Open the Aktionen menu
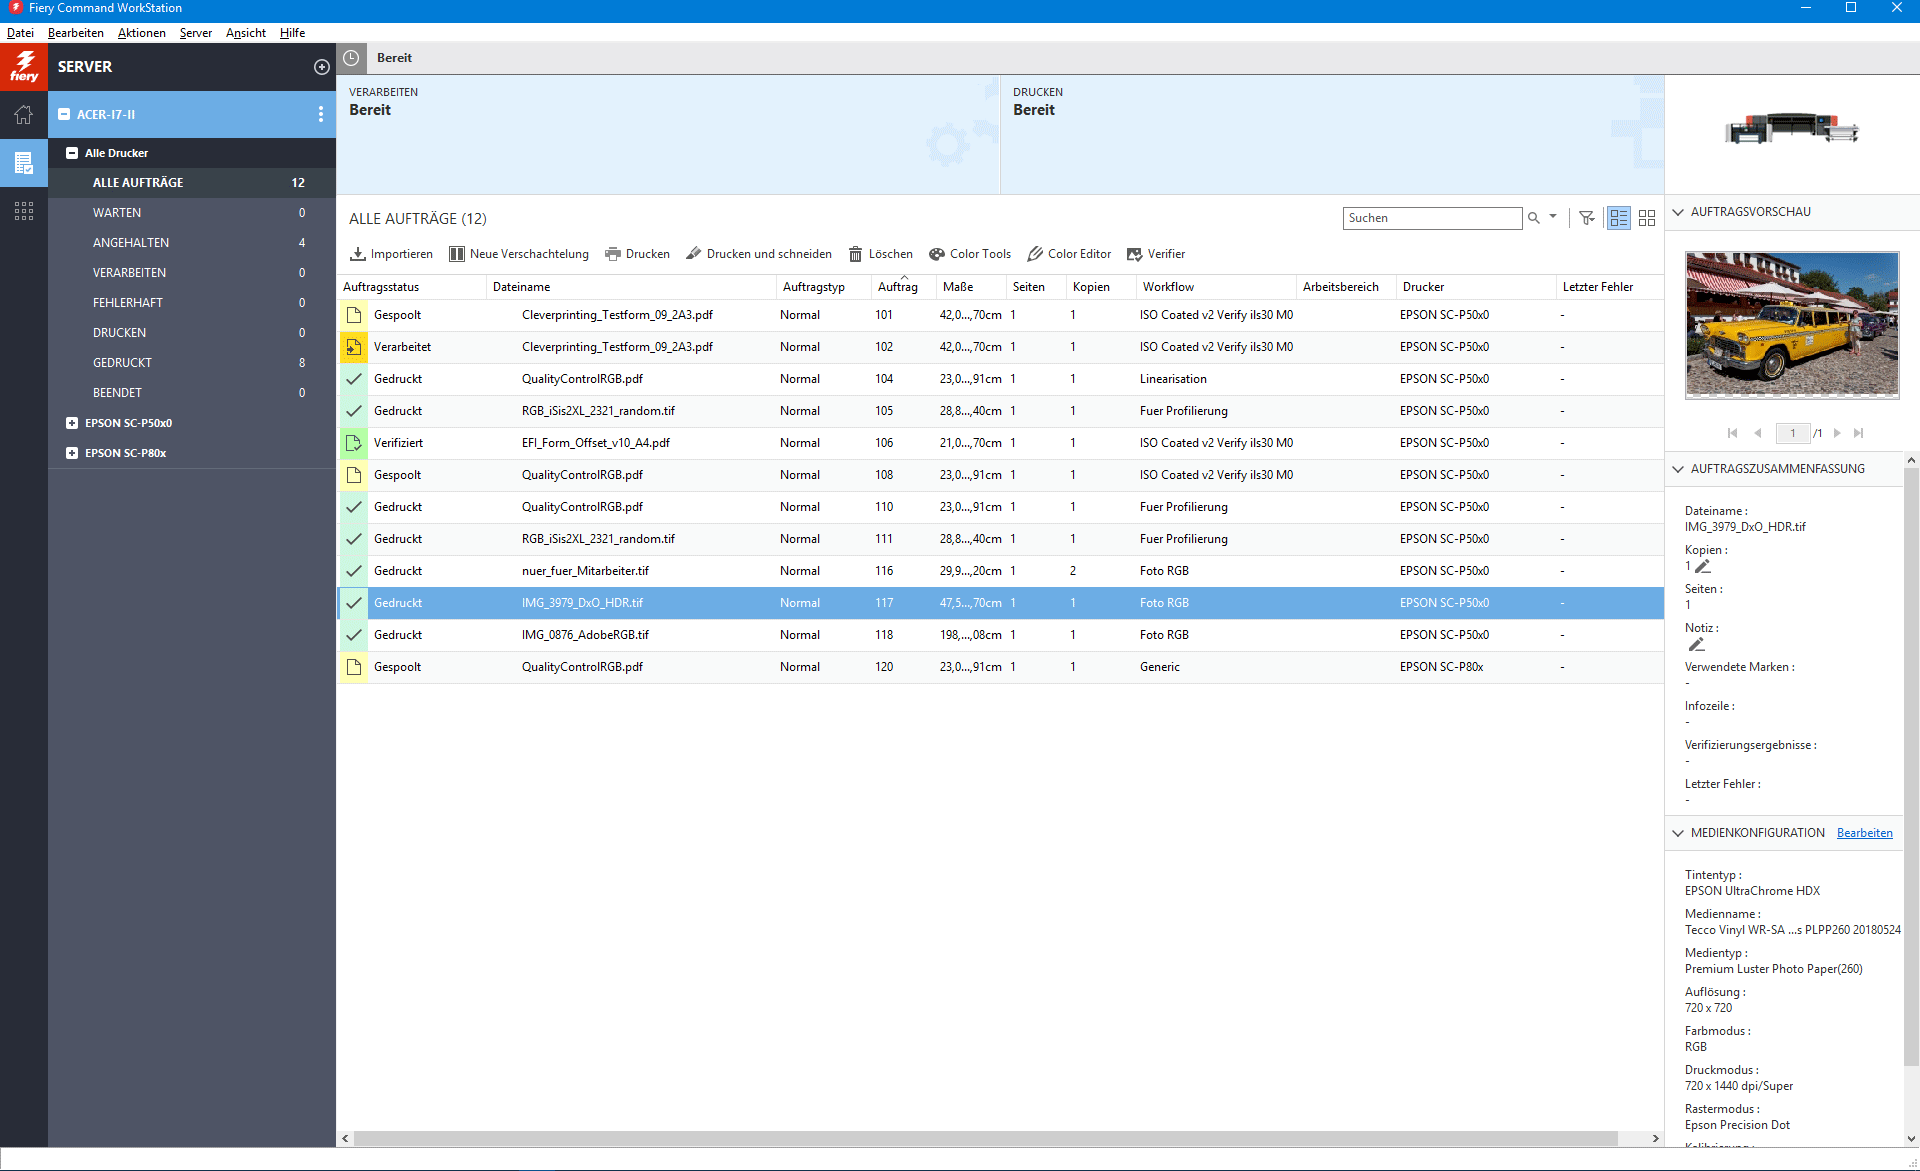The height and width of the screenshot is (1171, 1920). pyautogui.click(x=141, y=33)
